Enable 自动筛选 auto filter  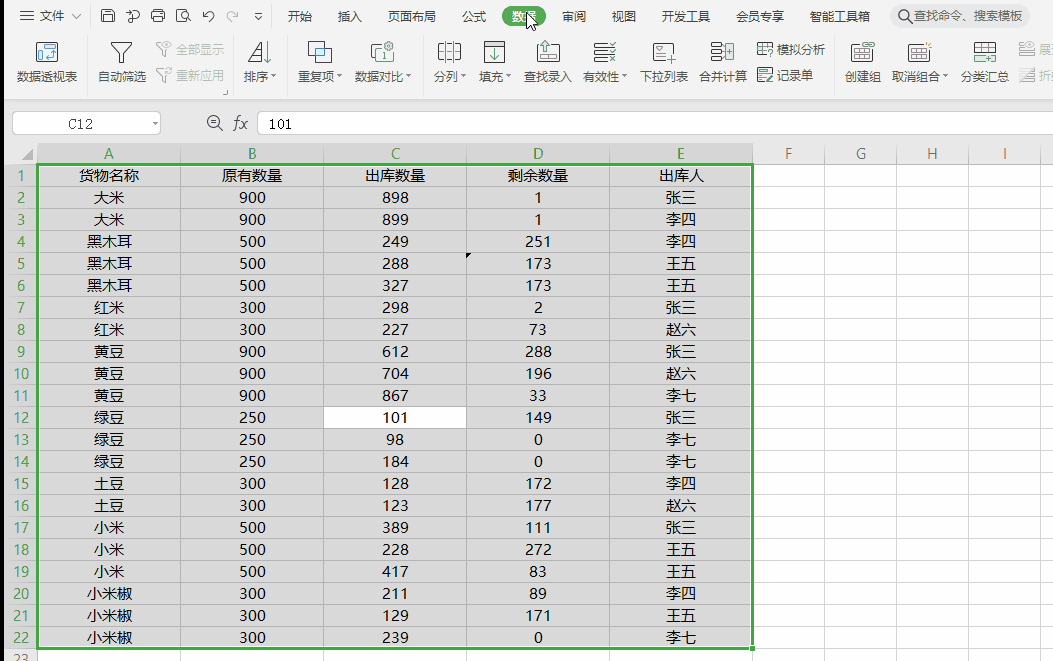122,61
